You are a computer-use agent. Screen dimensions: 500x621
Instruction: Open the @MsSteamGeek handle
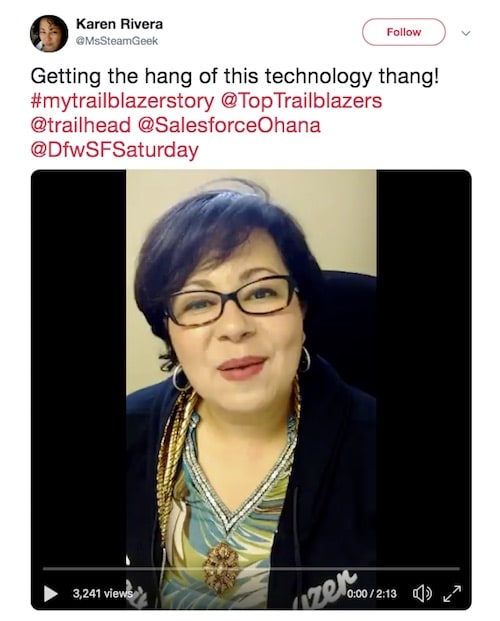[x=117, y=41]
